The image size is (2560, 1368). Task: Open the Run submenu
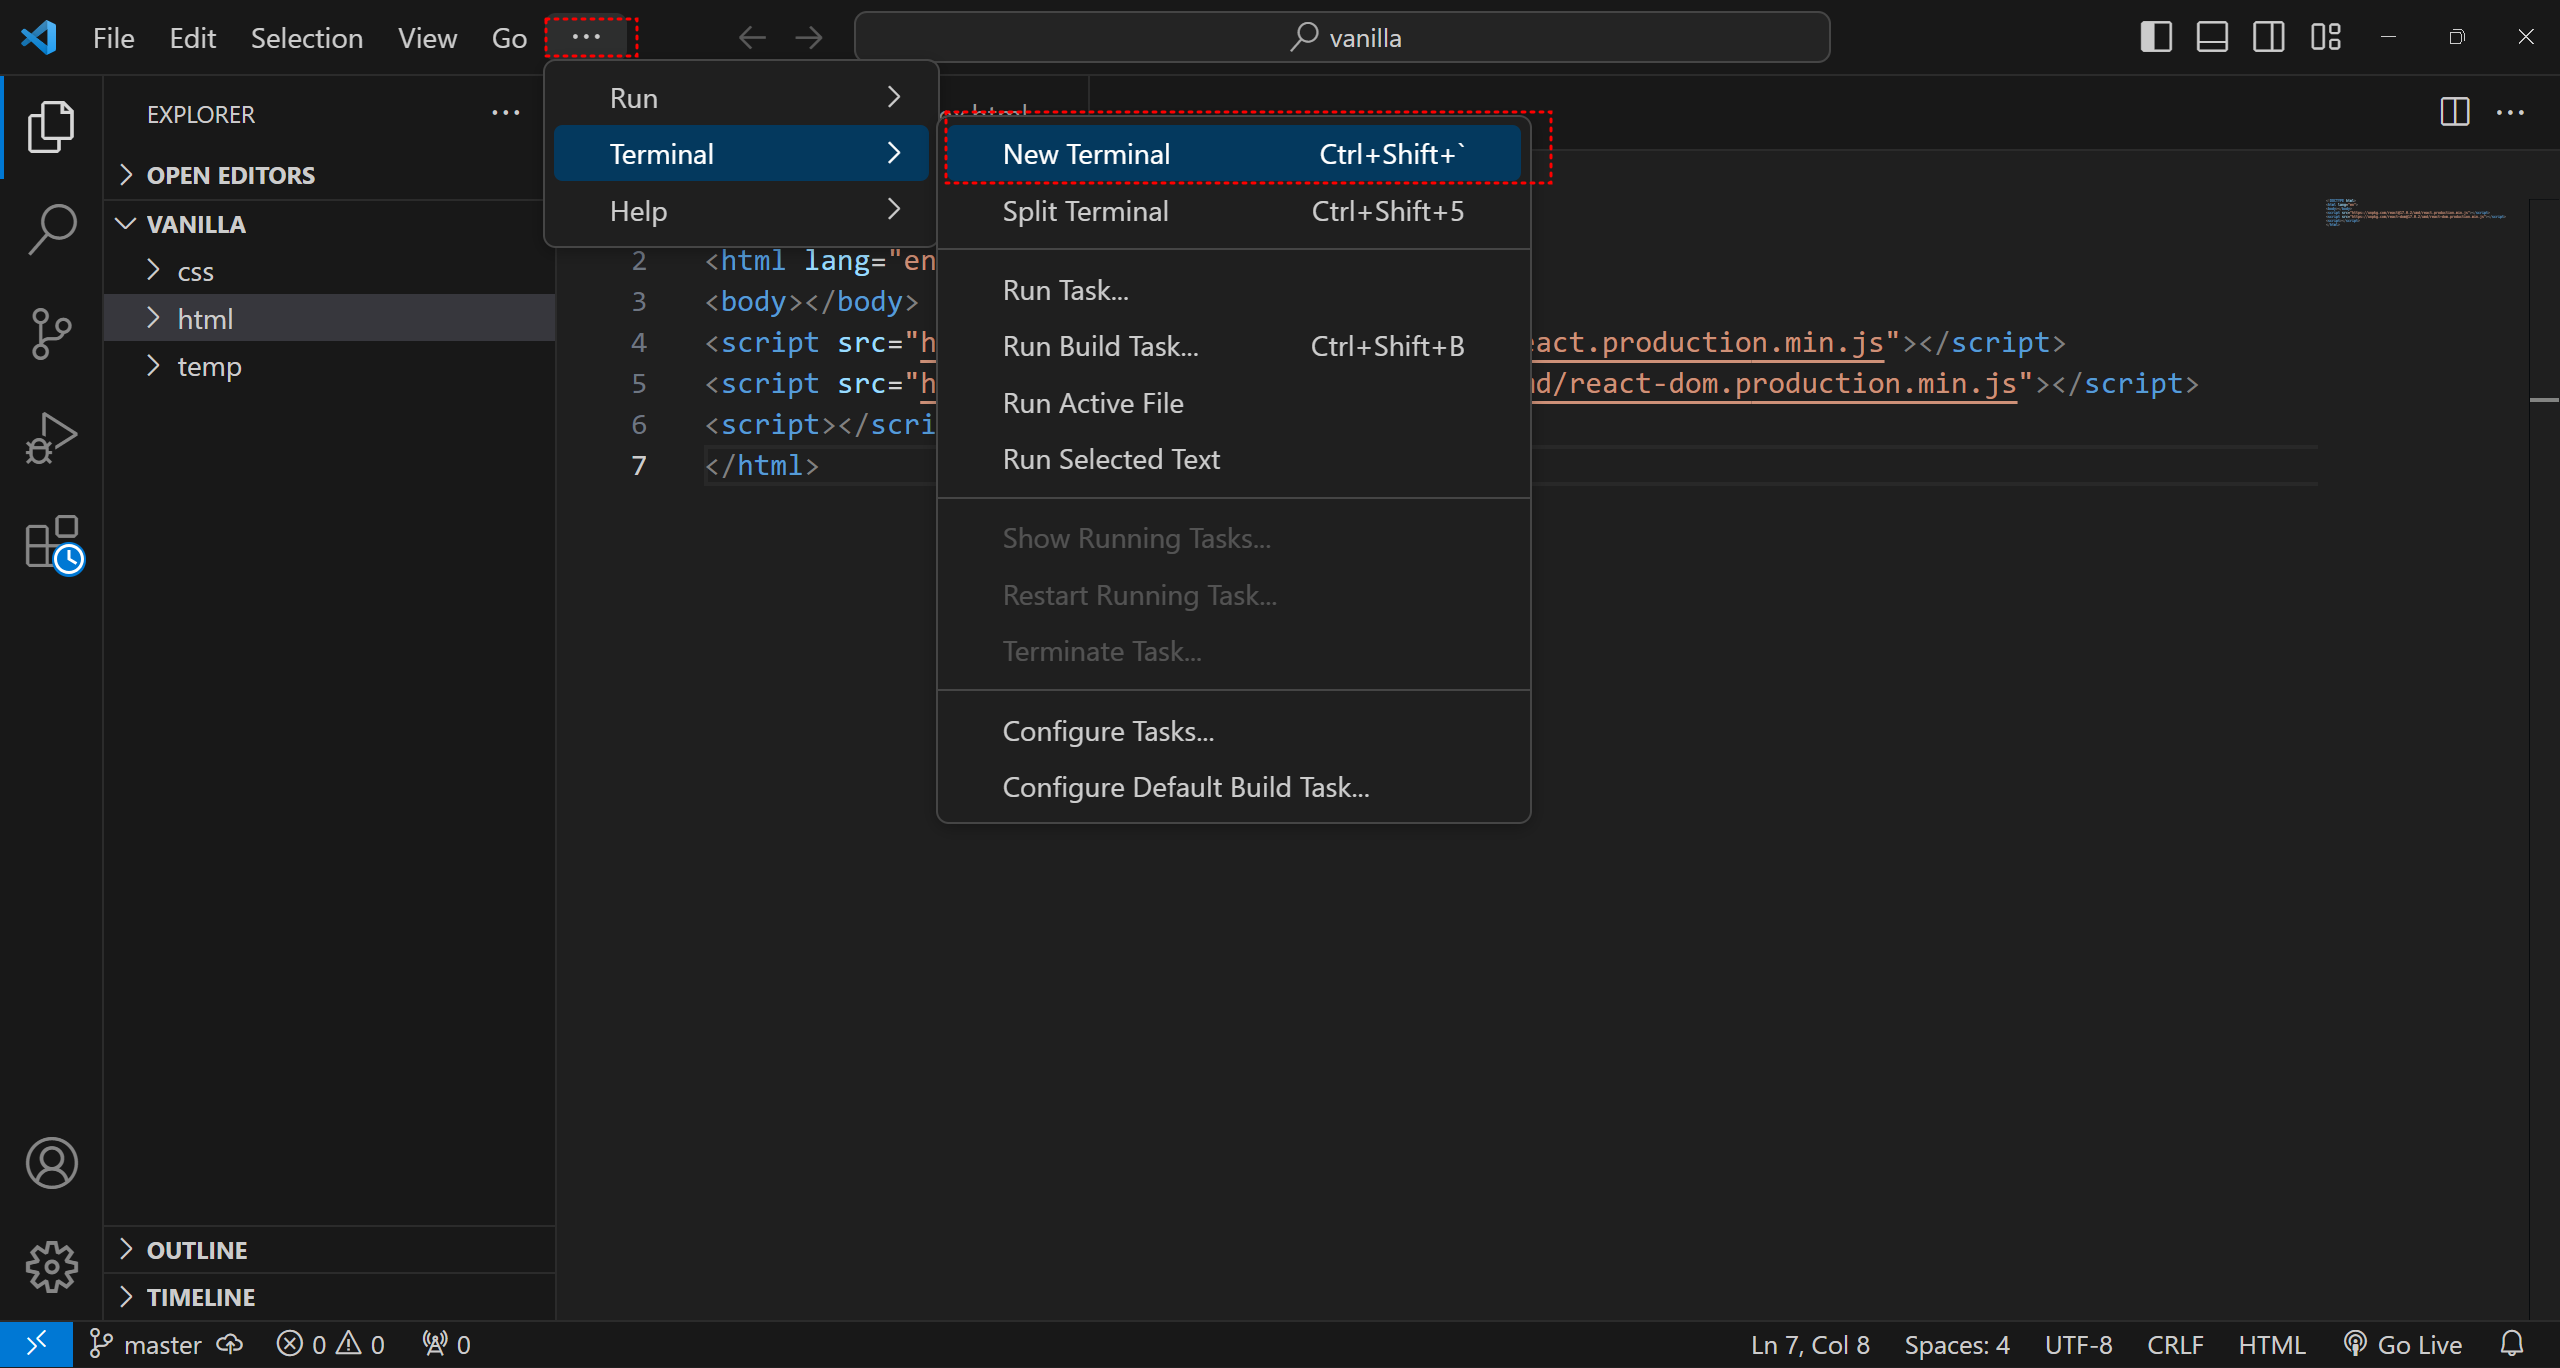pyautogui.click(x=741, y=98)
